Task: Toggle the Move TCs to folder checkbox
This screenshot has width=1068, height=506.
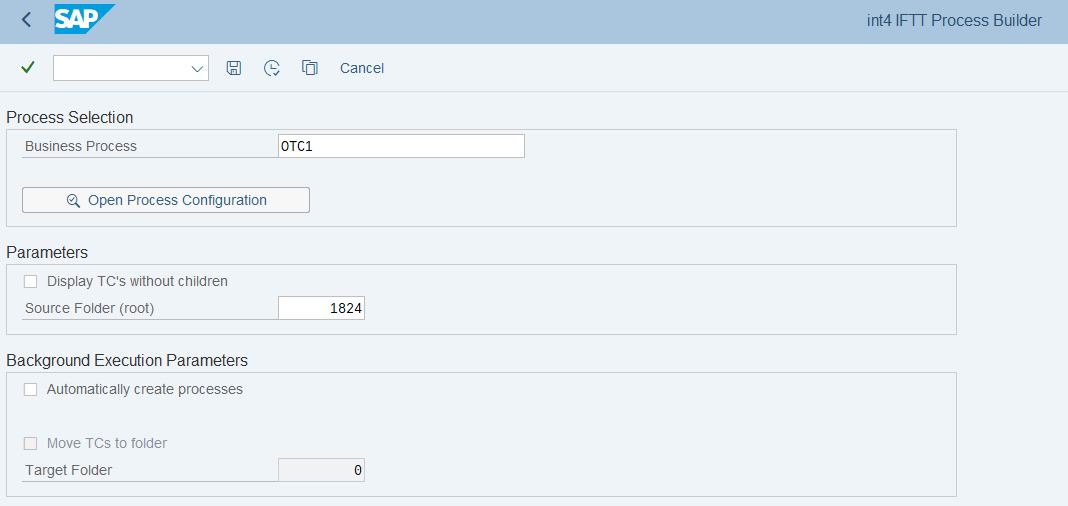Action: pyautogui.click(x=31, y=443)
